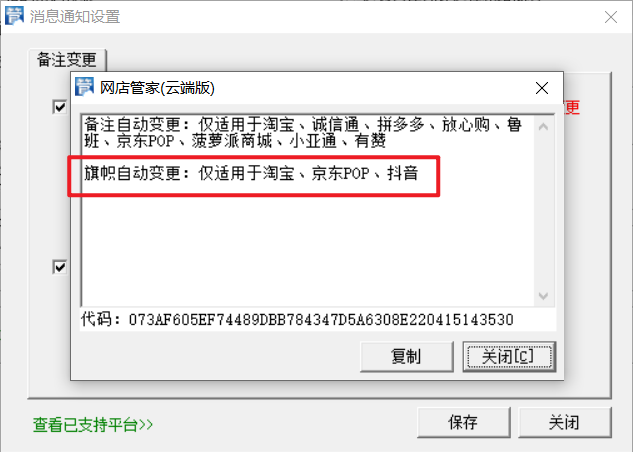The image size is (633, 452).
Task: Click the message box scrollbar track
Action: point(543,211)
